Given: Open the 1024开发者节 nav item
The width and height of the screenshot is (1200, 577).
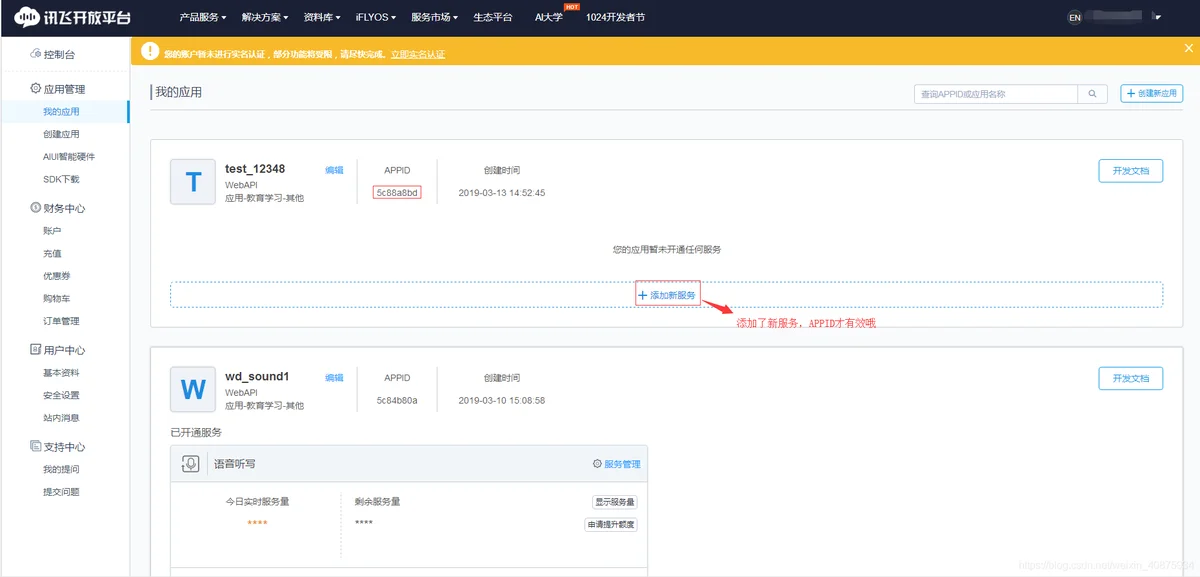Looking at the screenshot, I should pyautogui.click(x=615, y=17).
